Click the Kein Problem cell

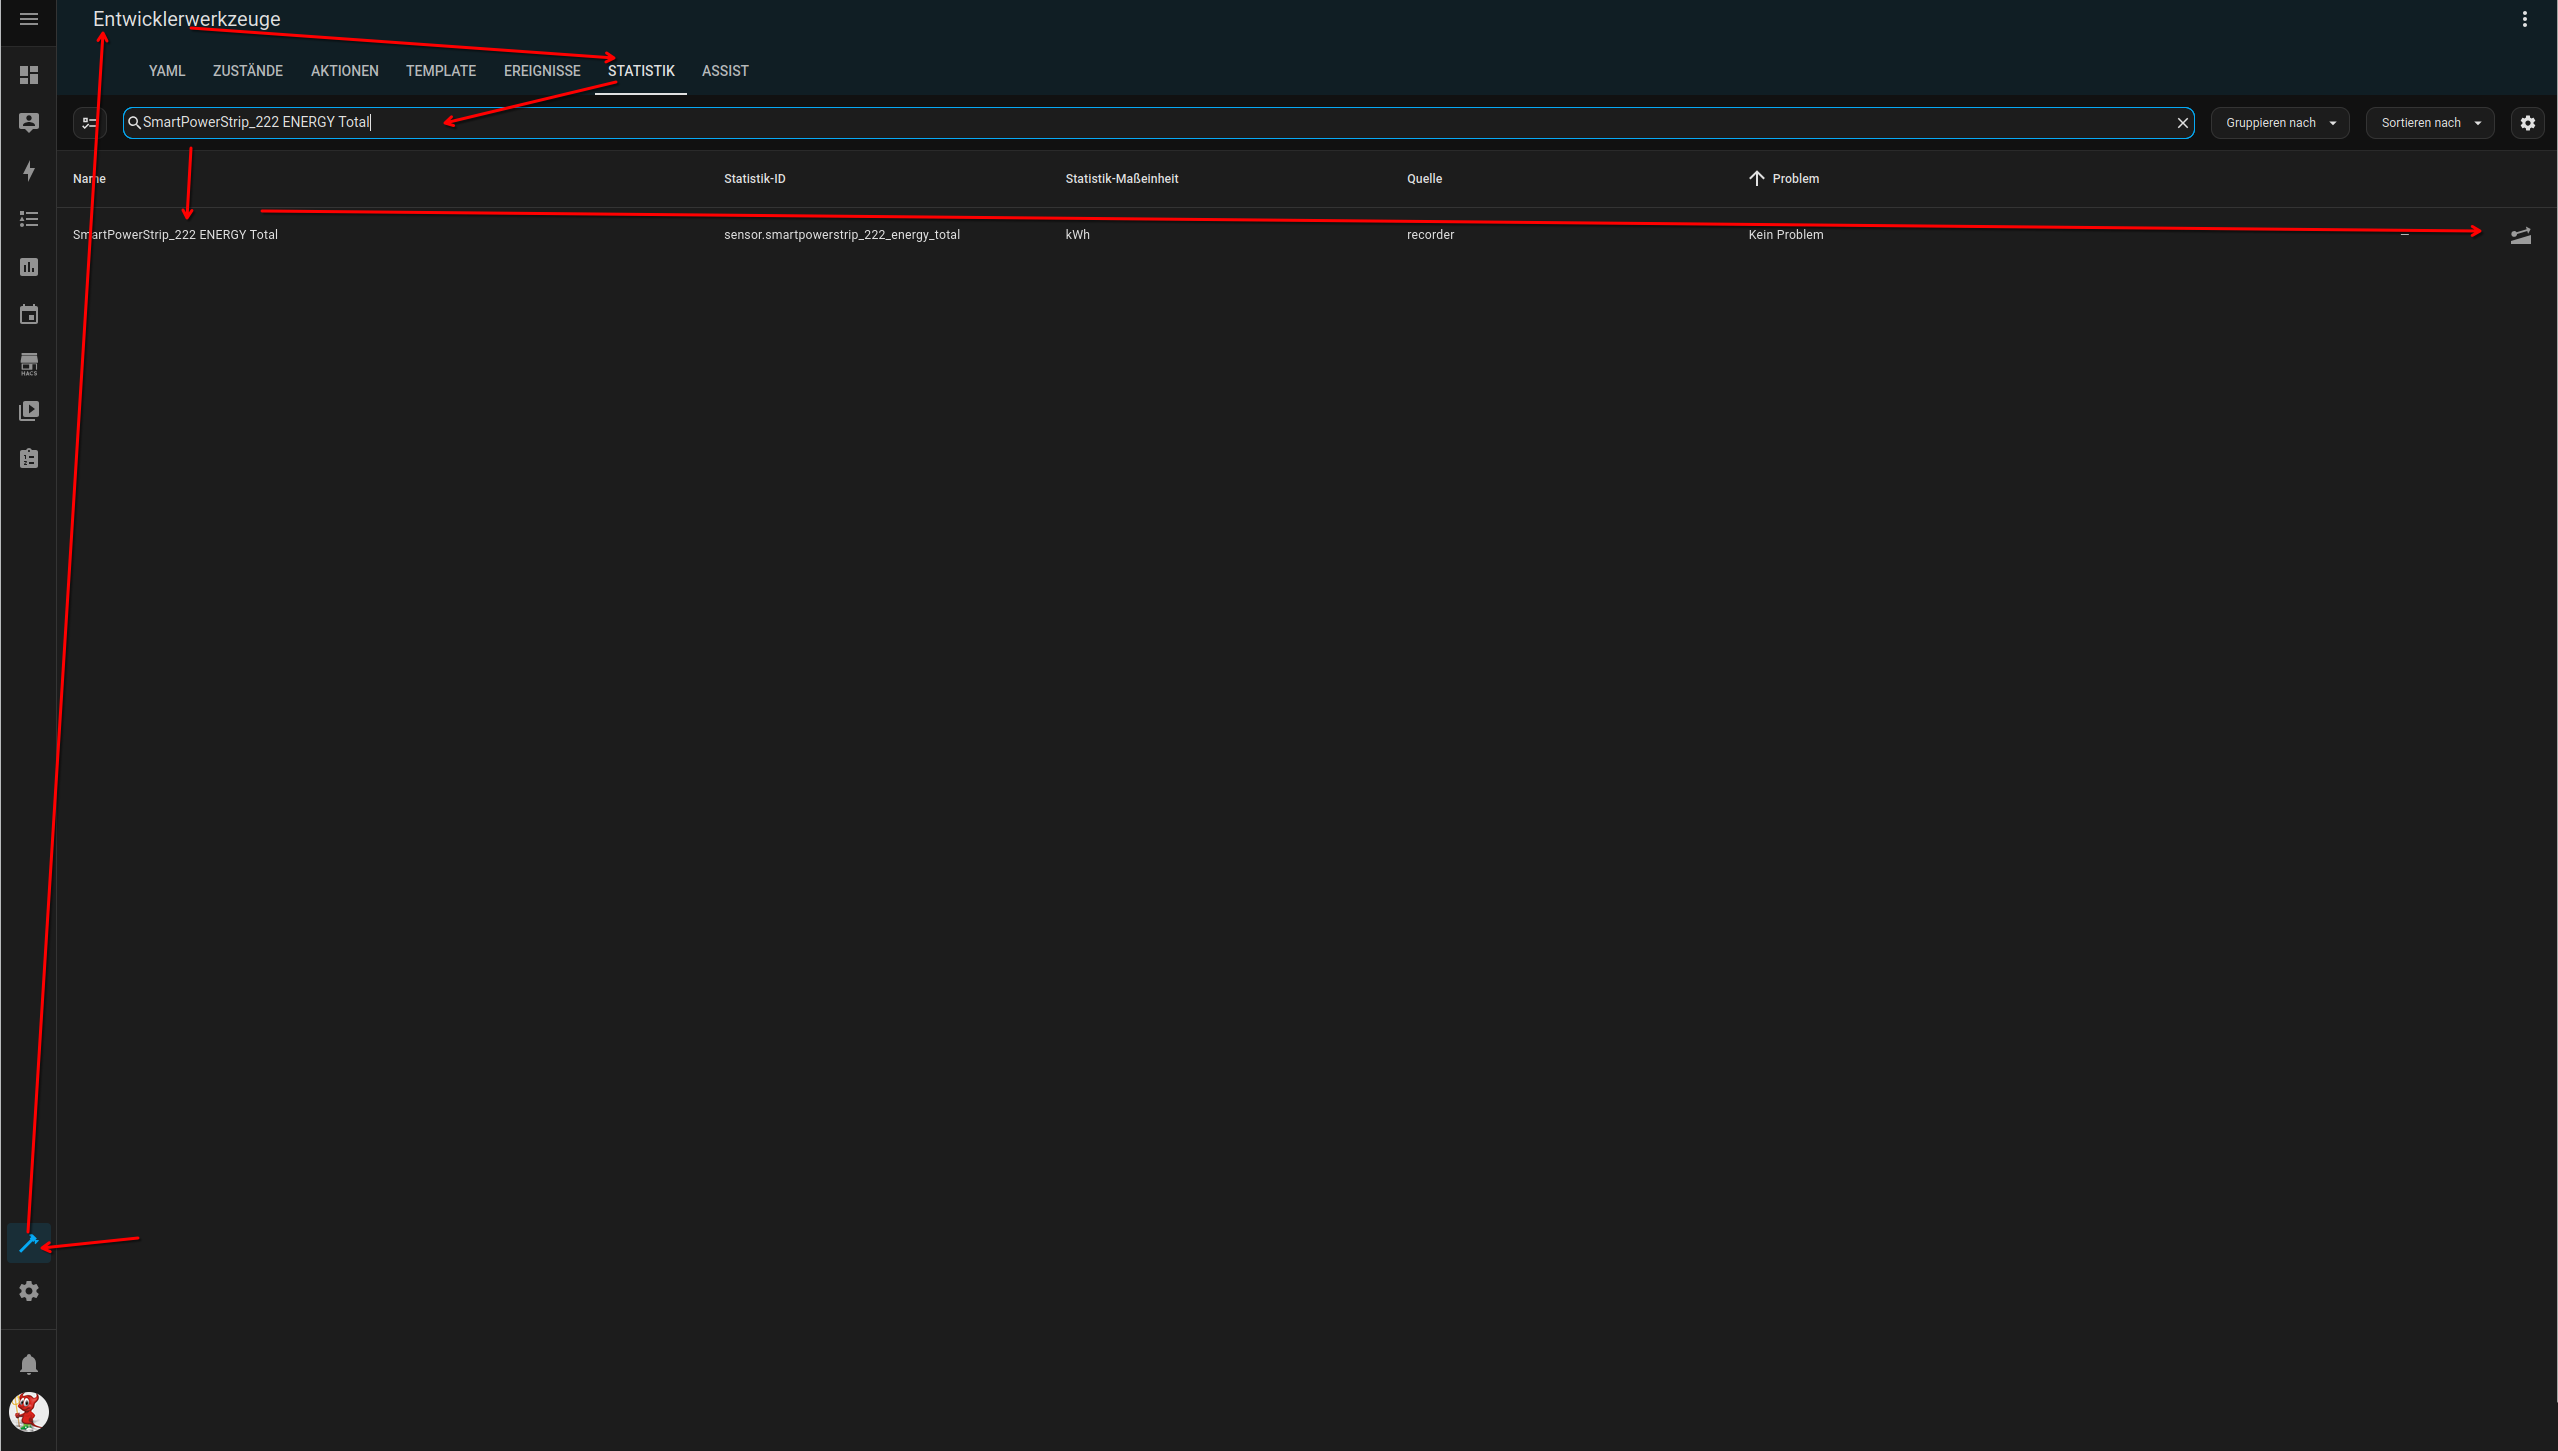pos(1786,235)
